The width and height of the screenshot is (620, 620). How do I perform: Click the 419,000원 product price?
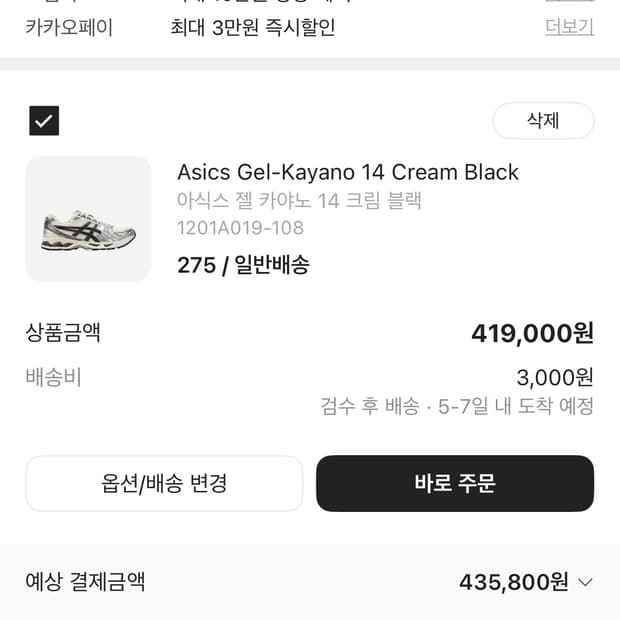pyautogui.click(x=532, y=333)
